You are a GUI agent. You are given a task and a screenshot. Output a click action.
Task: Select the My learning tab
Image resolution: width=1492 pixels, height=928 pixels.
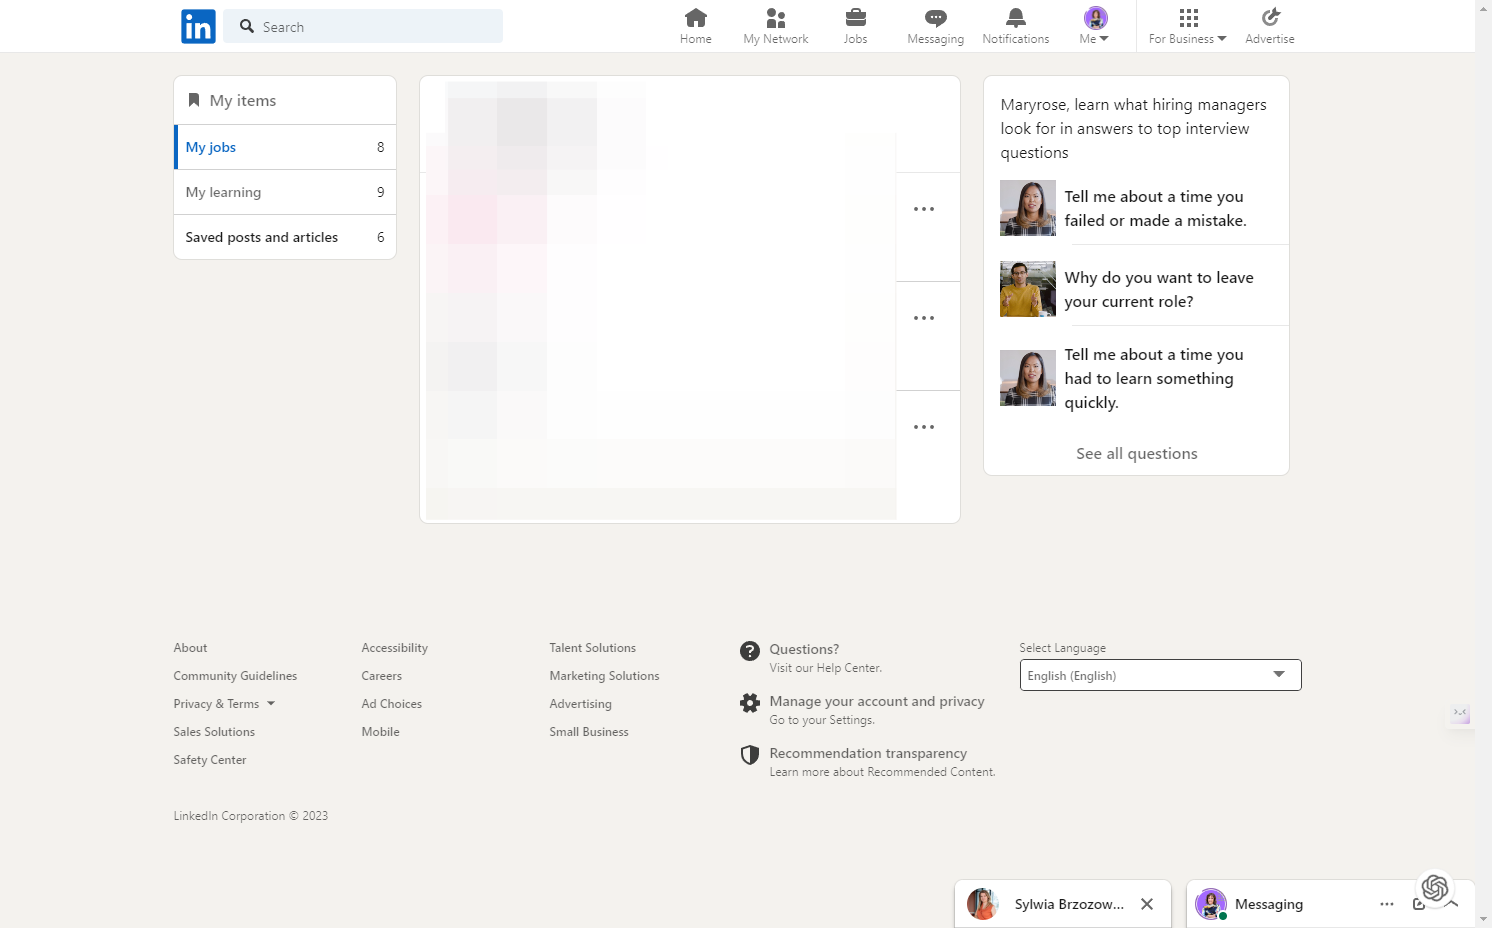point(285,192)
